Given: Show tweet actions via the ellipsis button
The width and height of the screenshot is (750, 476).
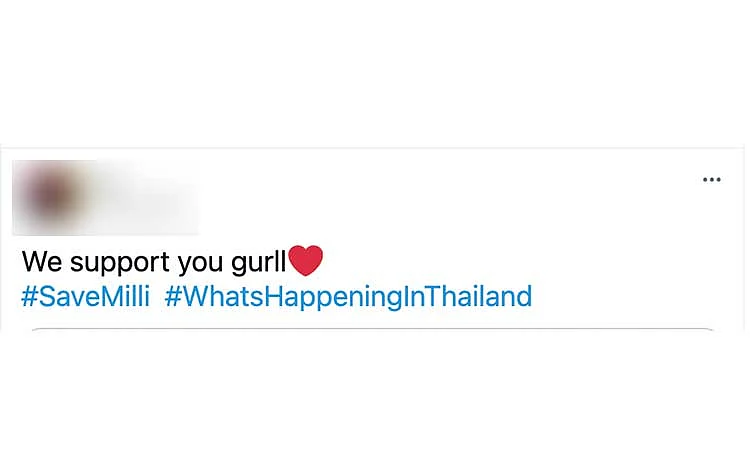Looking at the screenshot, I should 712,180.
